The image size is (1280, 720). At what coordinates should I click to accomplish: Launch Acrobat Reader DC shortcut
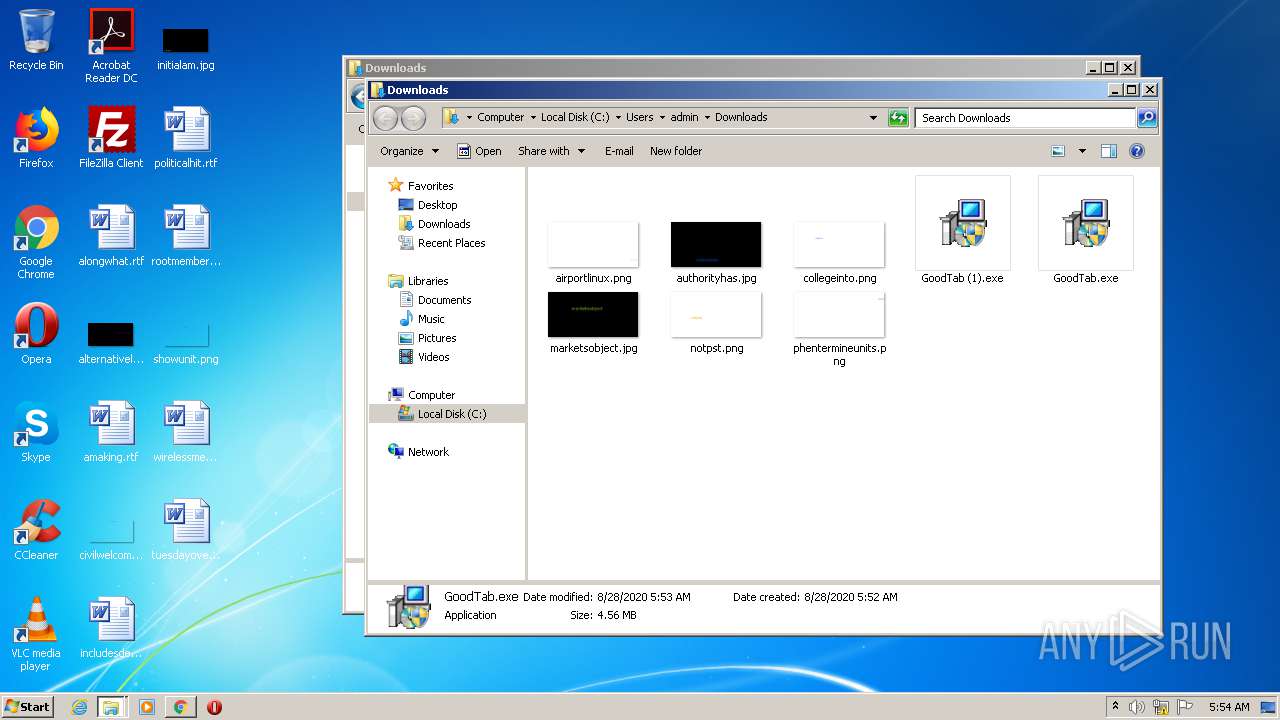click(x=111, y=45)
